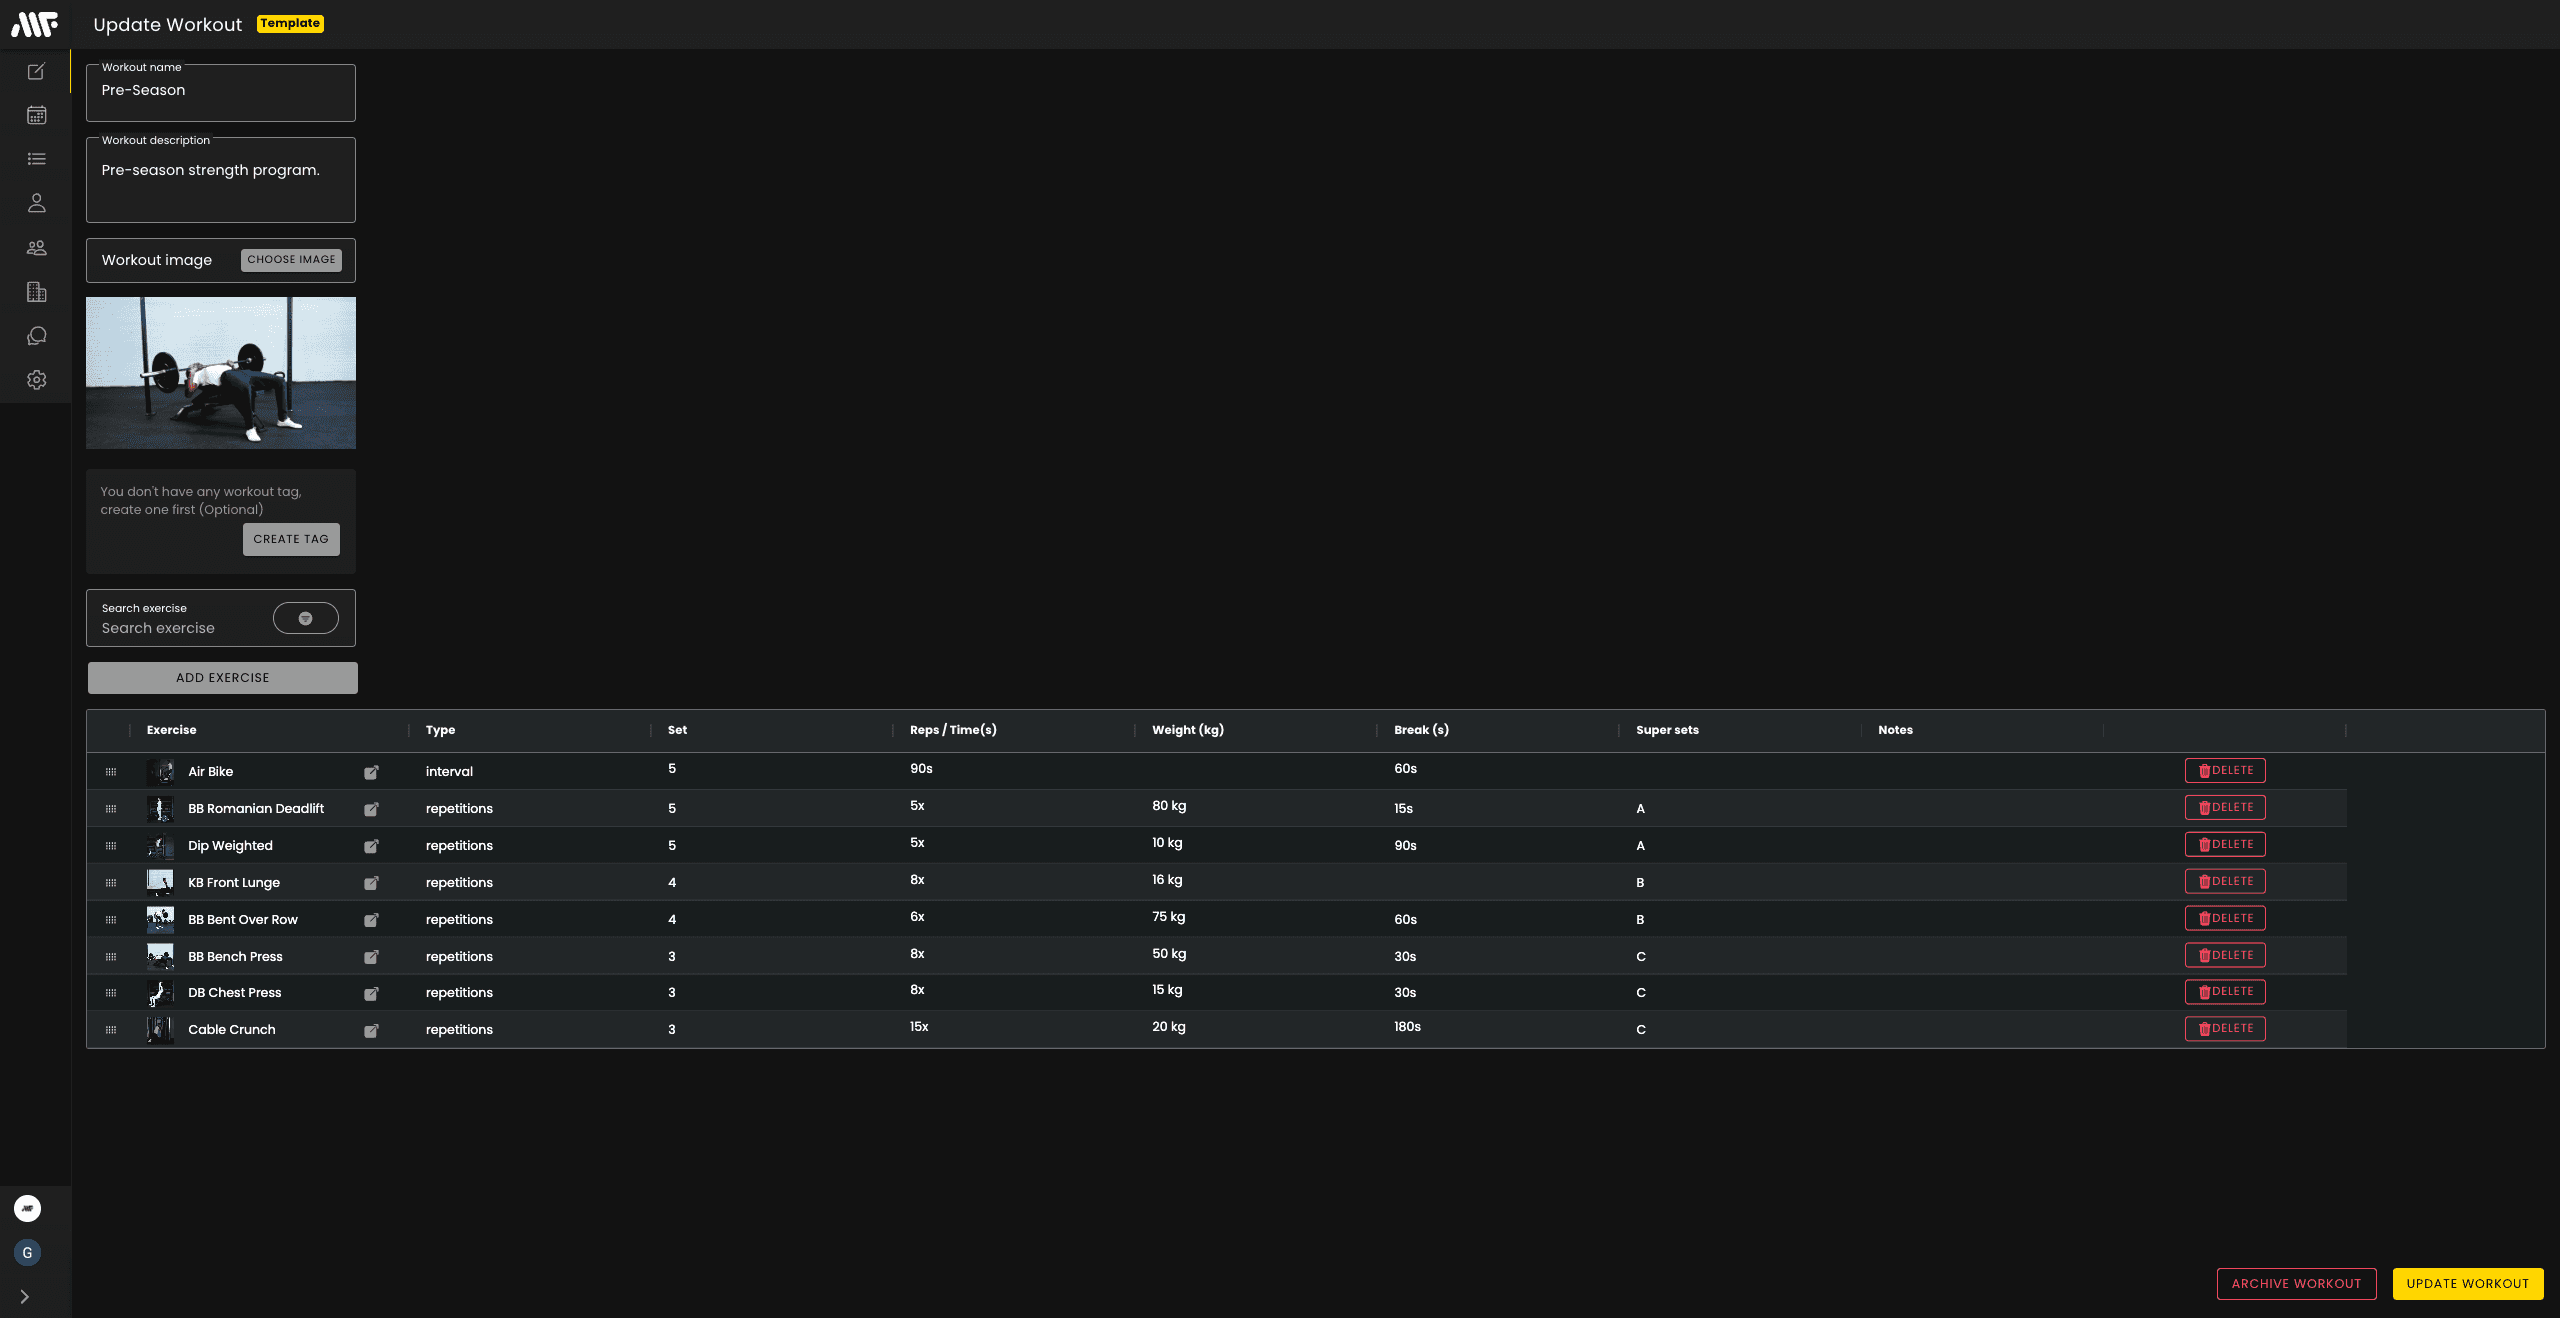The height and width of the screenshot is (1318, 2560).
Task: Click Archive Workout button
Action: [2296, 1283]
